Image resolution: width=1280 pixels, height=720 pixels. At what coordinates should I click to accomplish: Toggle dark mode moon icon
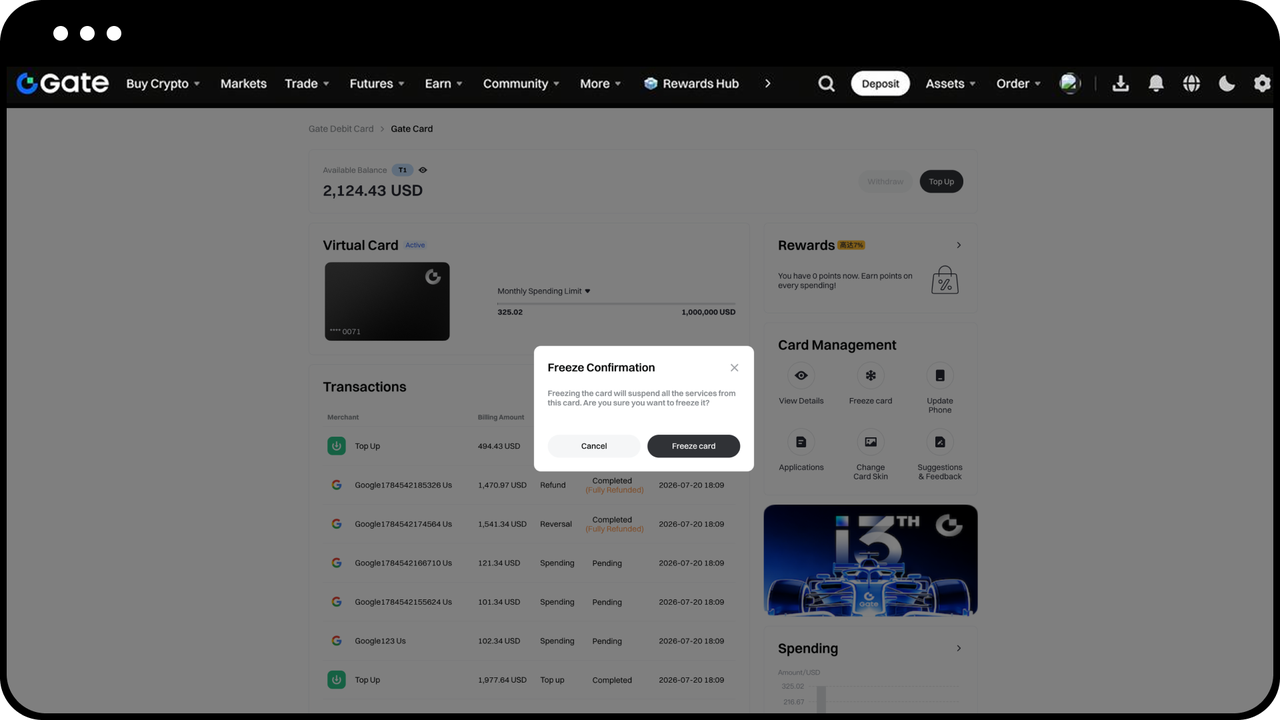pyautogui.click(x=1227, y=84)
